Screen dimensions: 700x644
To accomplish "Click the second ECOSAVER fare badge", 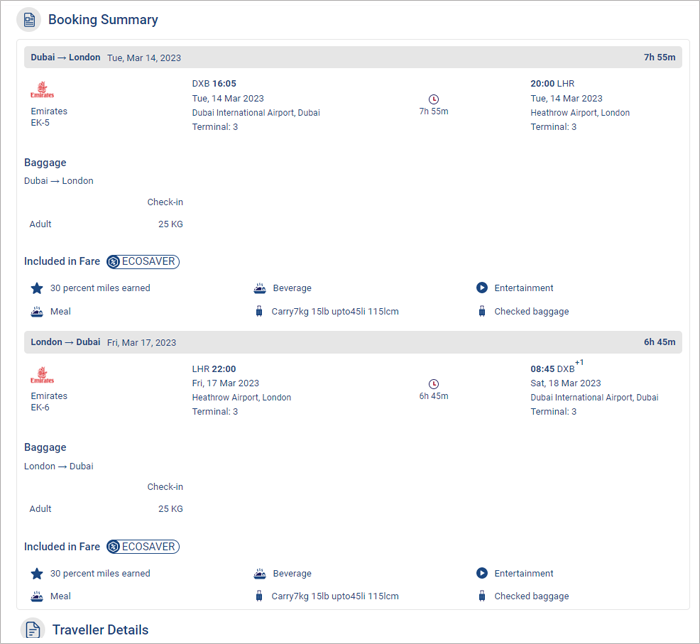I will [x=143, y=547].
